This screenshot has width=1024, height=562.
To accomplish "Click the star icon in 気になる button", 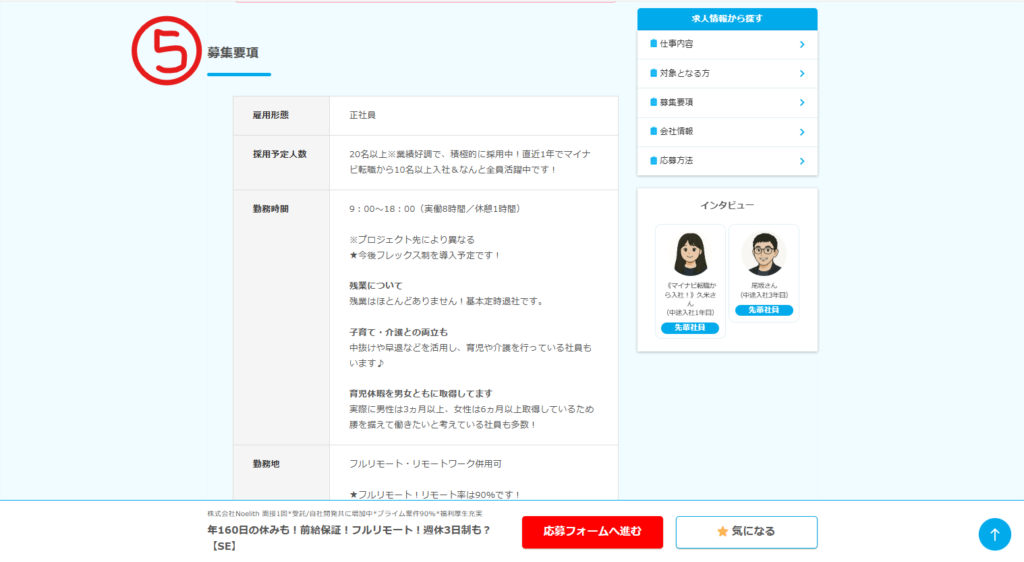I will pyautogui.click(x=722, y=532).
